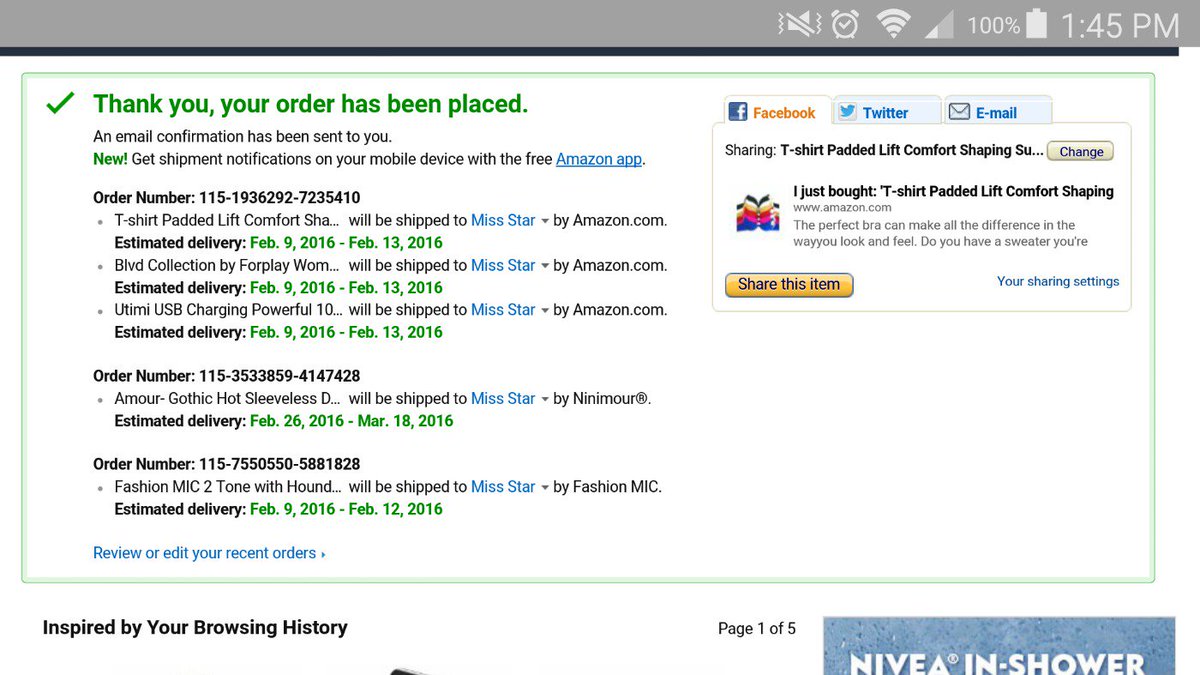Tap the Wi-Fi icon in status bar

click(x=893, y=24)
